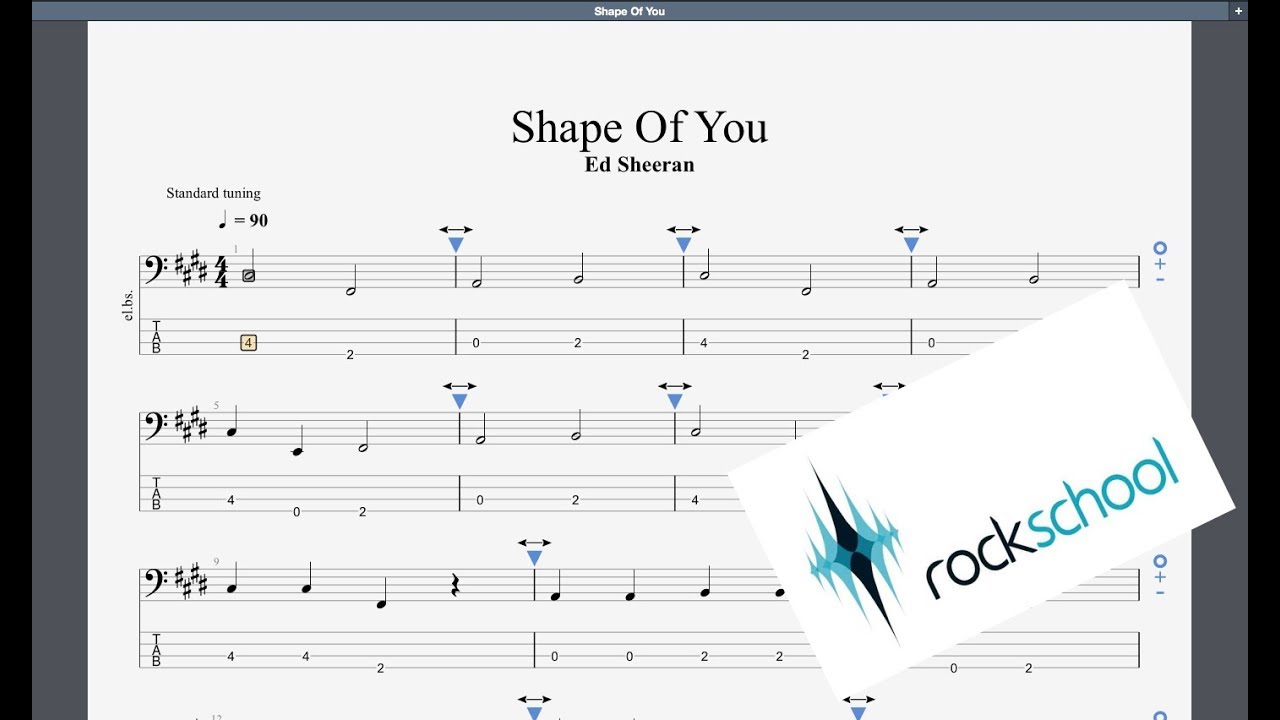1280x720 pixels.
Task: Select fret 0 tab number in bar 5
Action: [297, 512]
